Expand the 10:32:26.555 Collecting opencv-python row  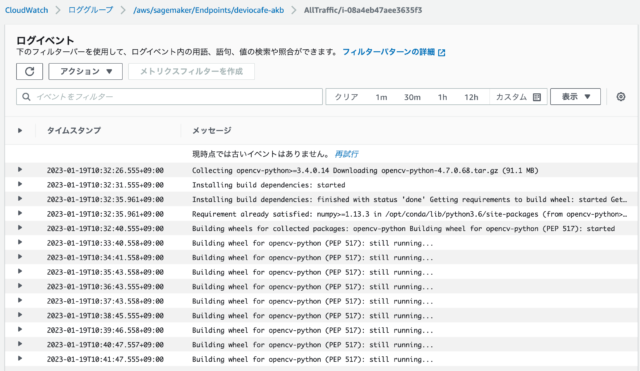point(20,170)
